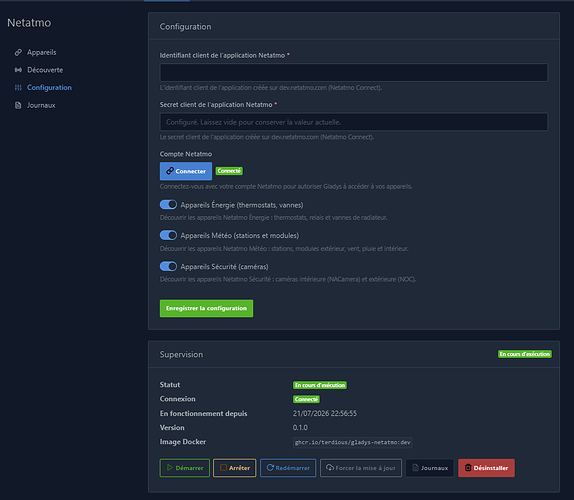
Task: Click the stop square icon on Arrêter
Action: pos(223,467)
